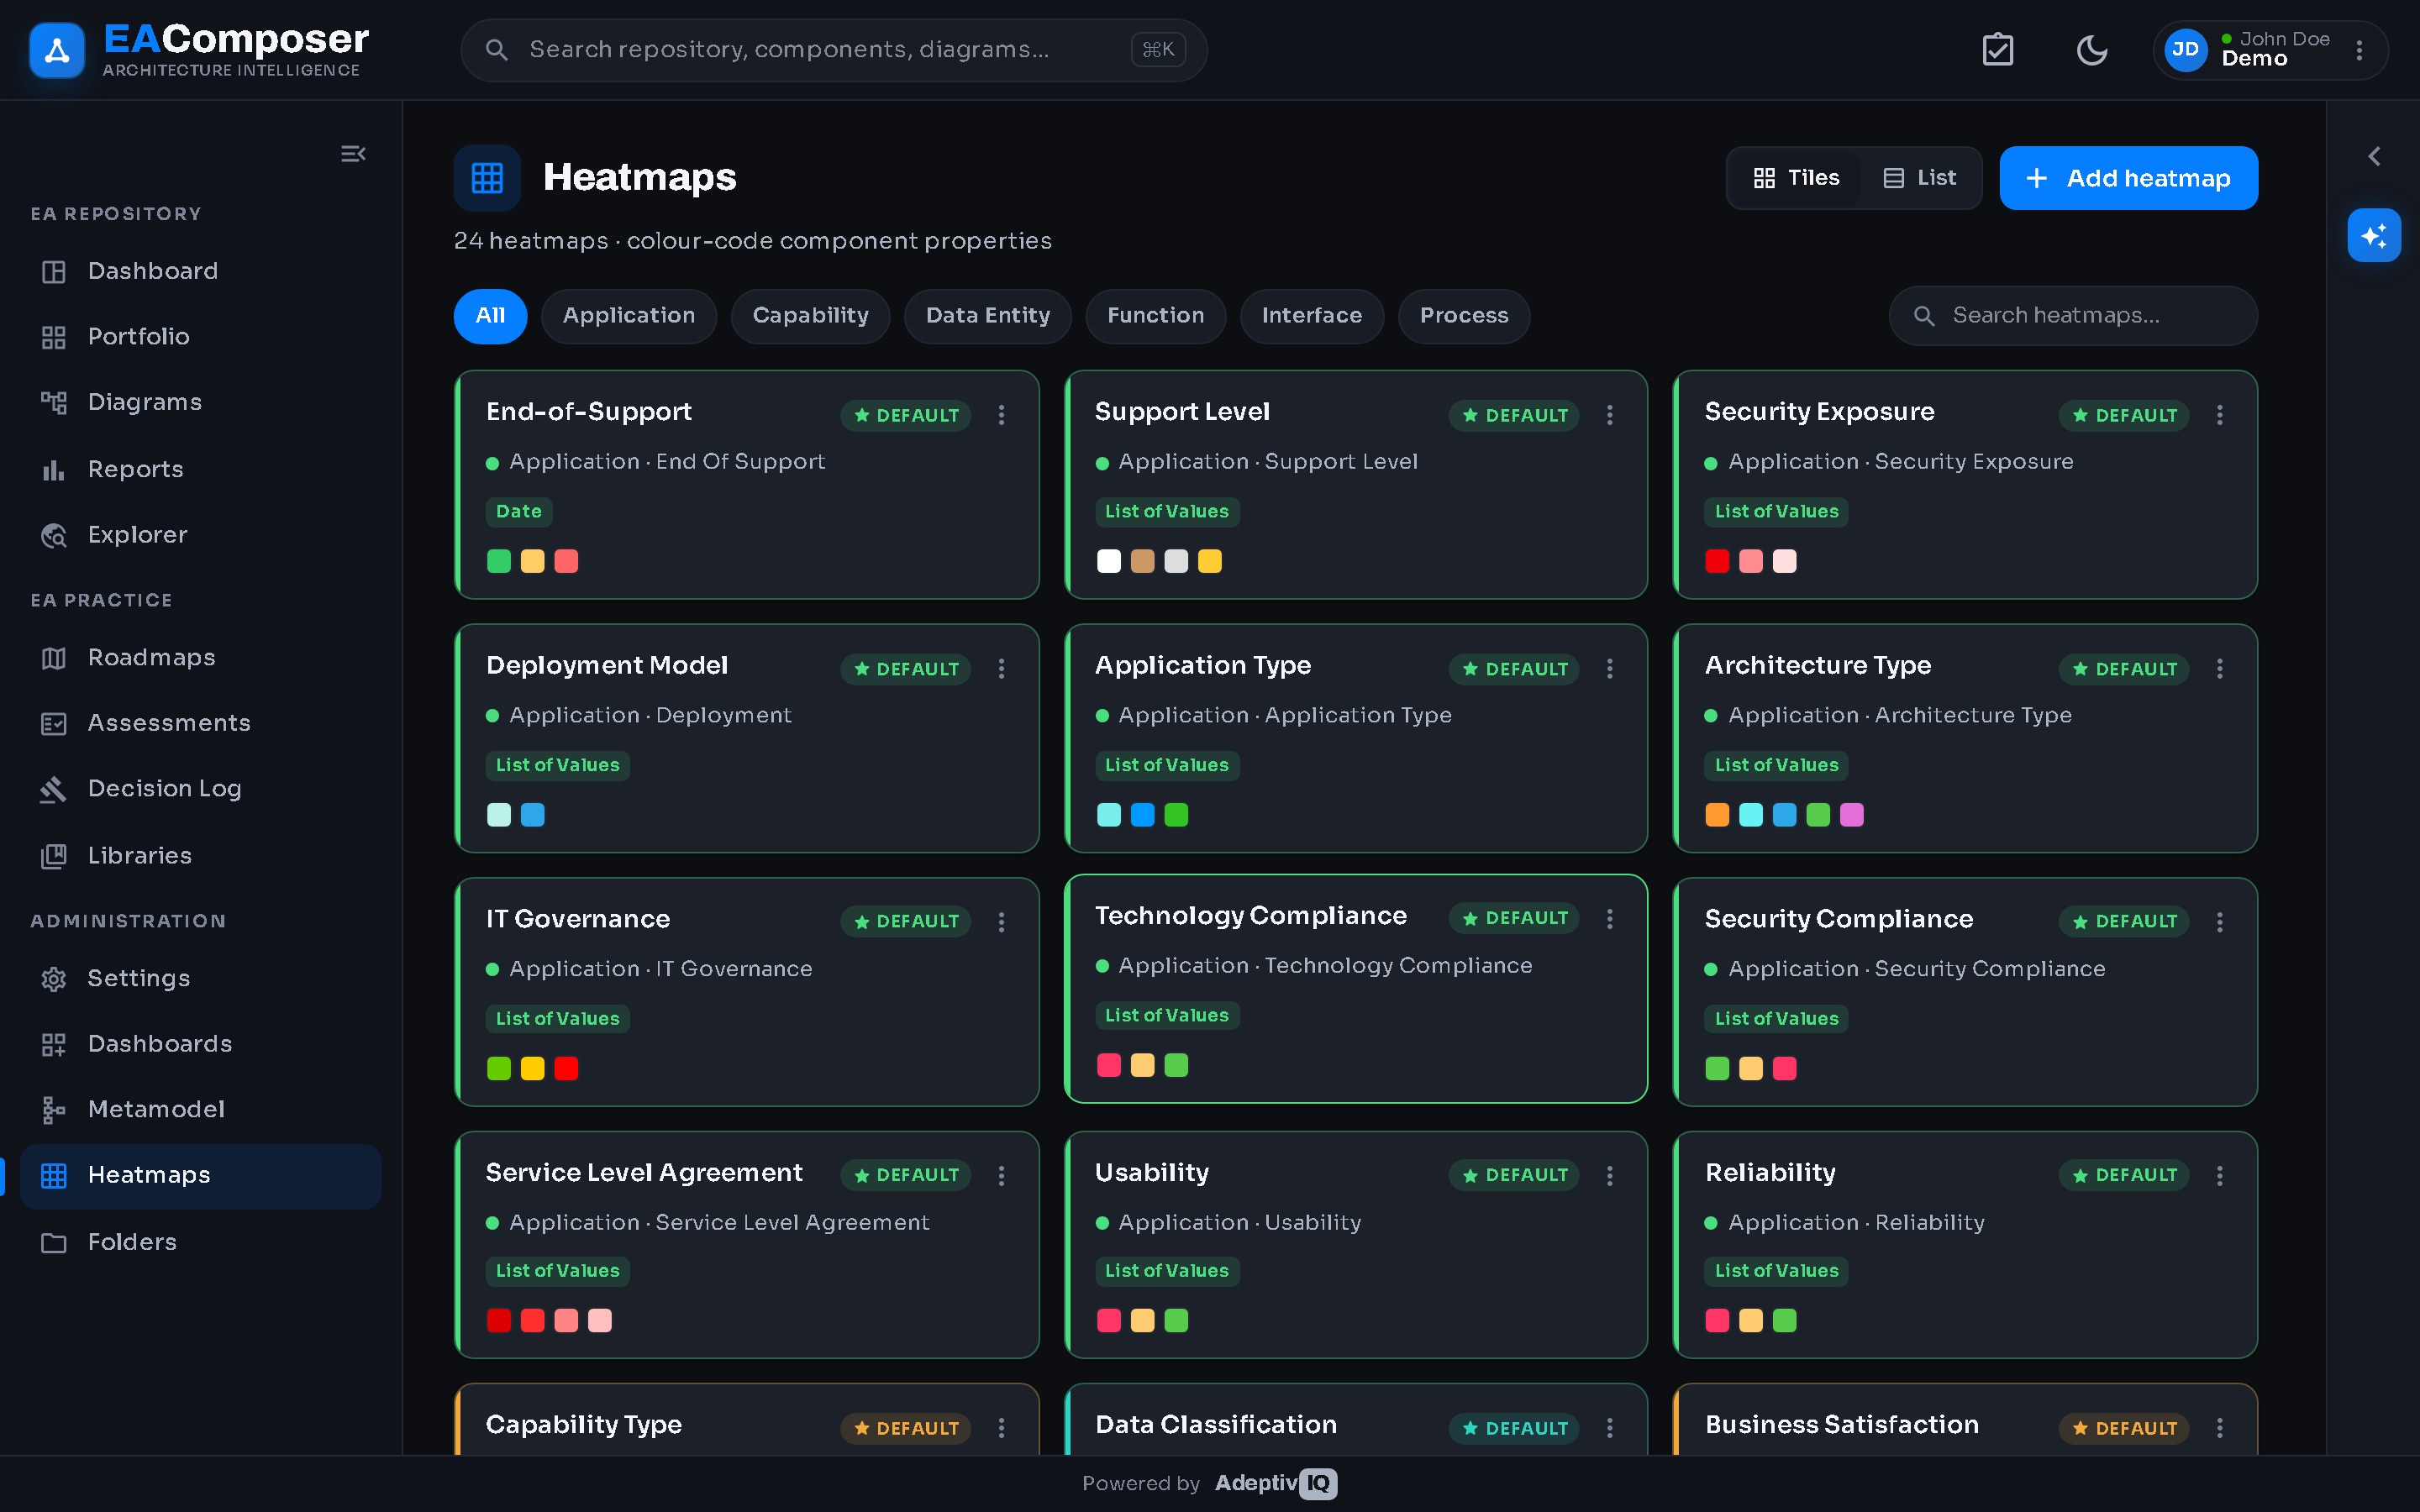This screenshot has height=1512, width=2420.
Task: Open John Doe user menu dots
Action: (2359, 49)
